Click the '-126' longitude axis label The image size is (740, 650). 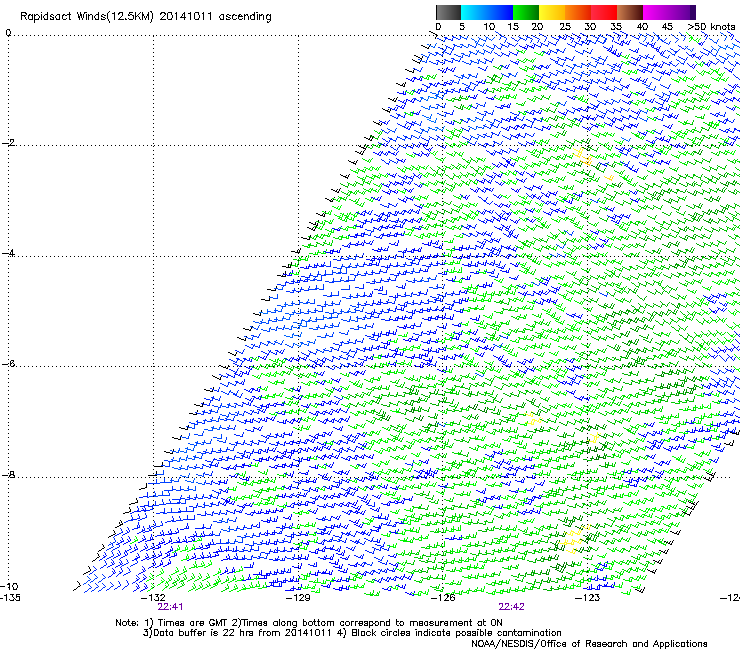coord(443,598)
